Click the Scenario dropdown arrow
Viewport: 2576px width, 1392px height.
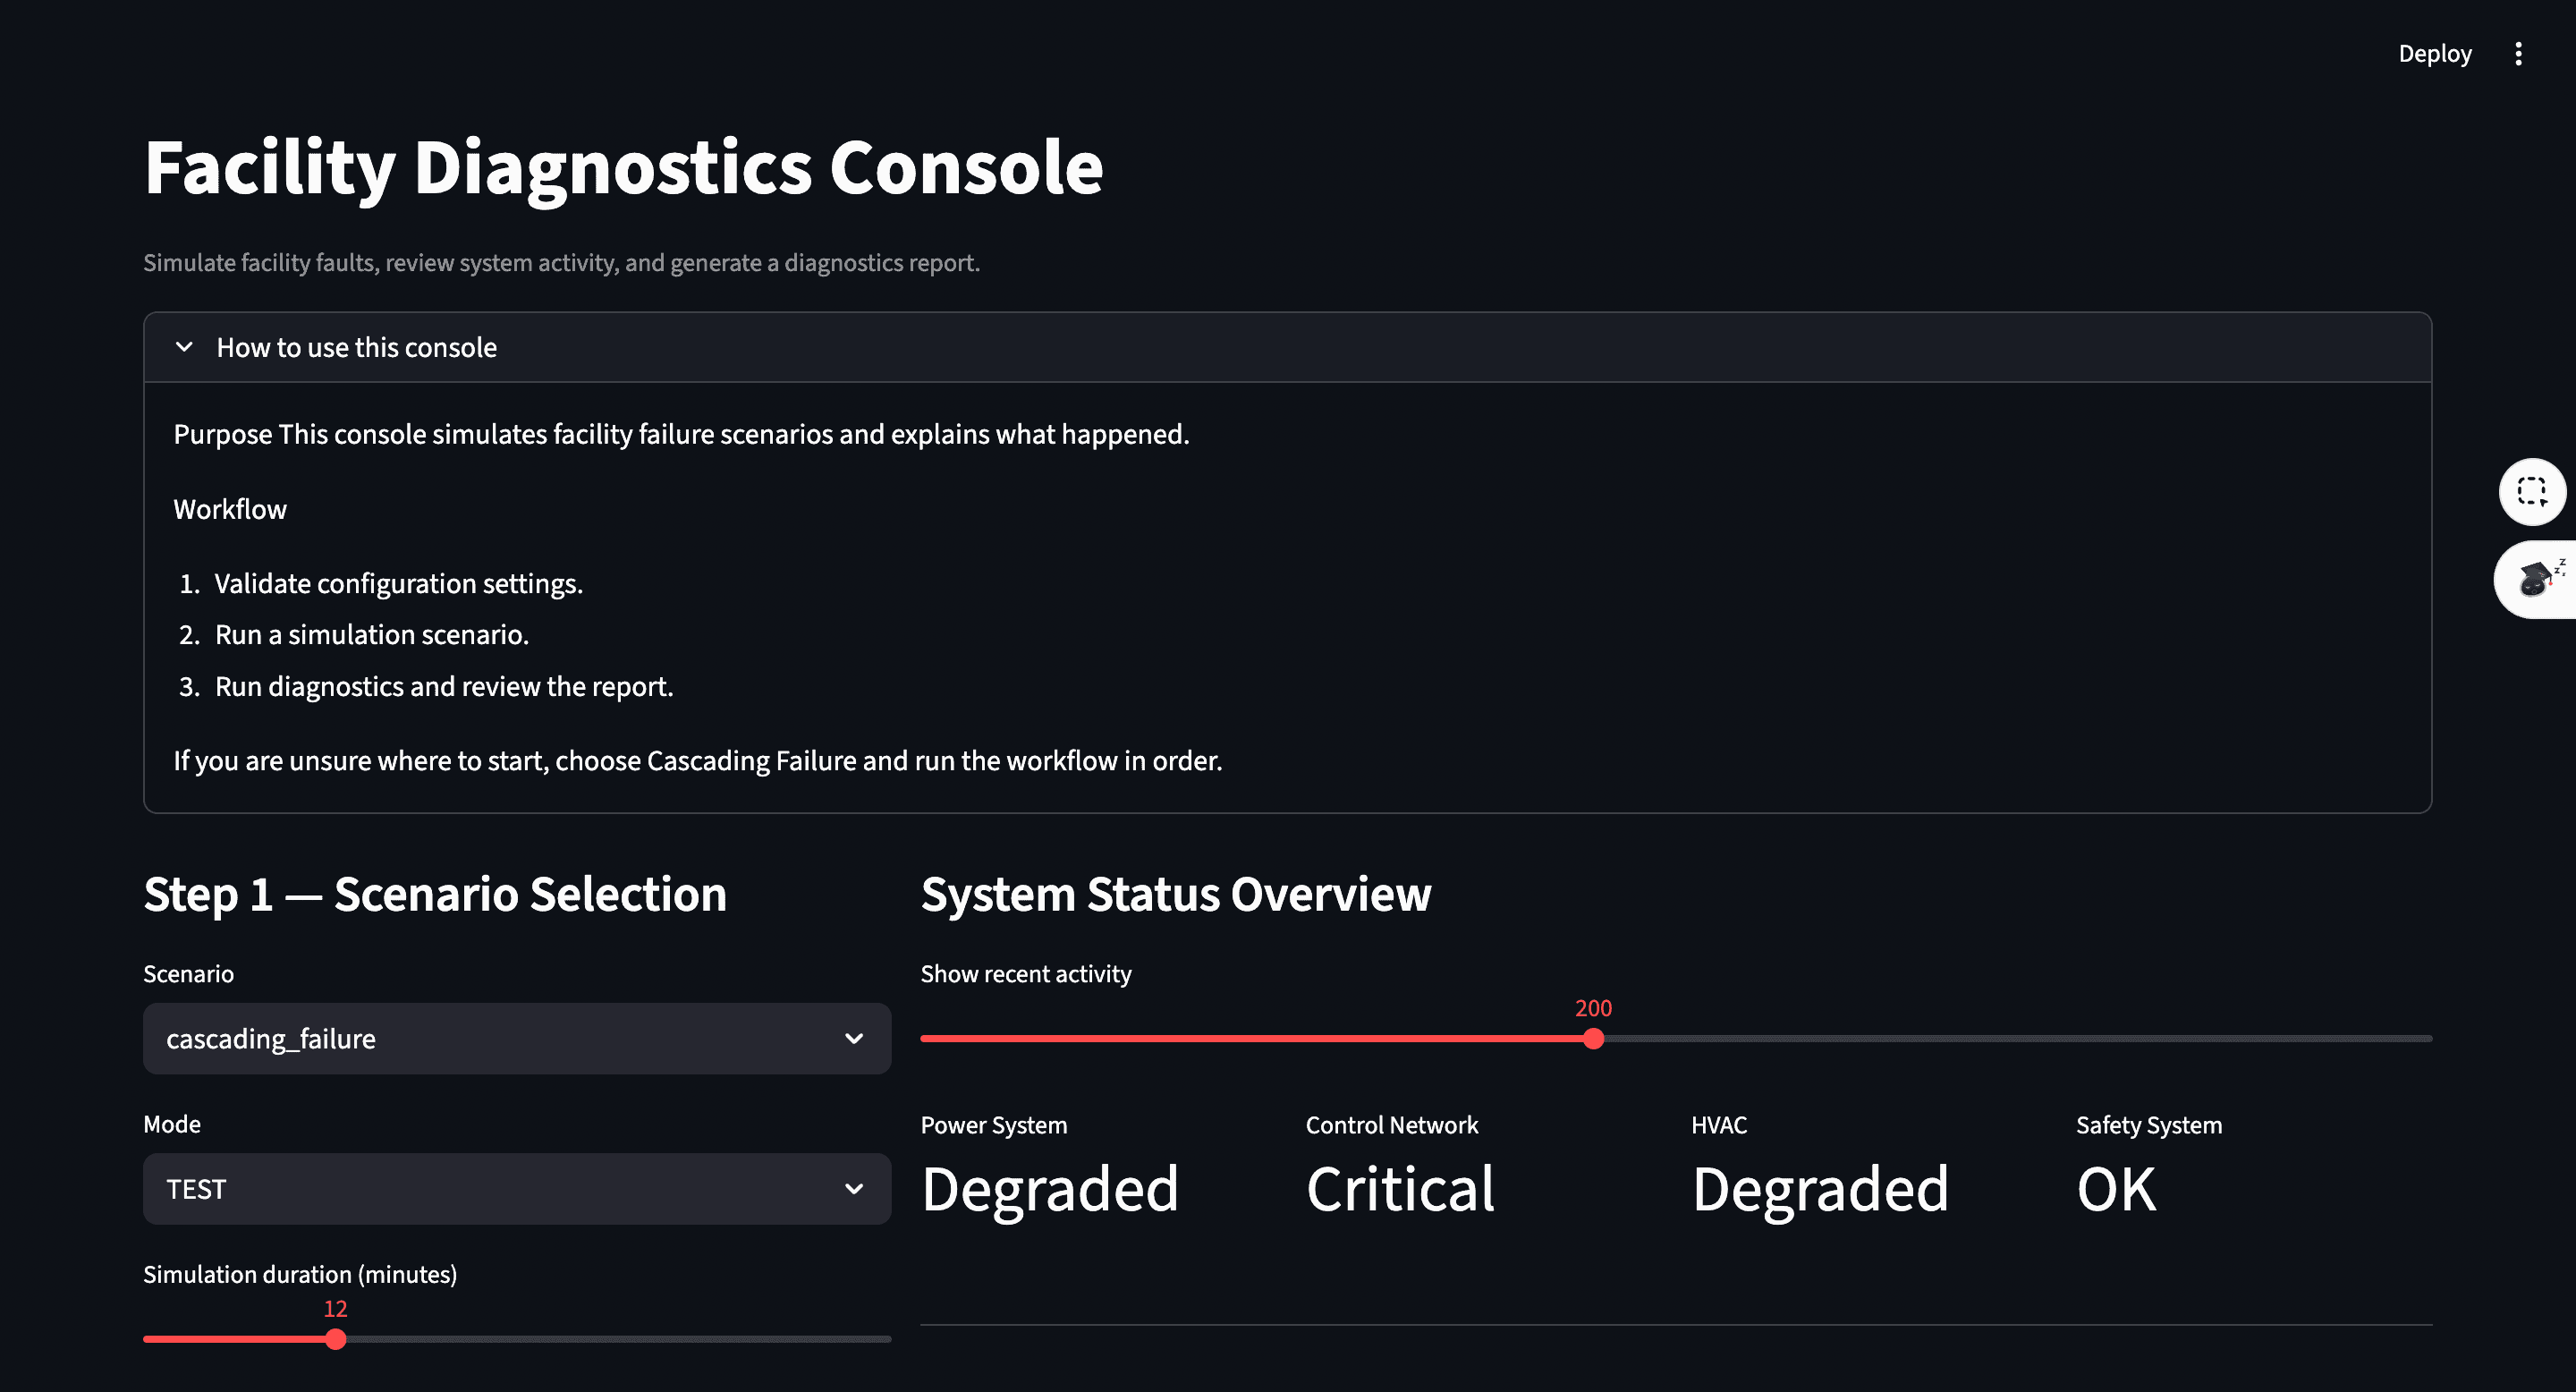[854, 1038]
